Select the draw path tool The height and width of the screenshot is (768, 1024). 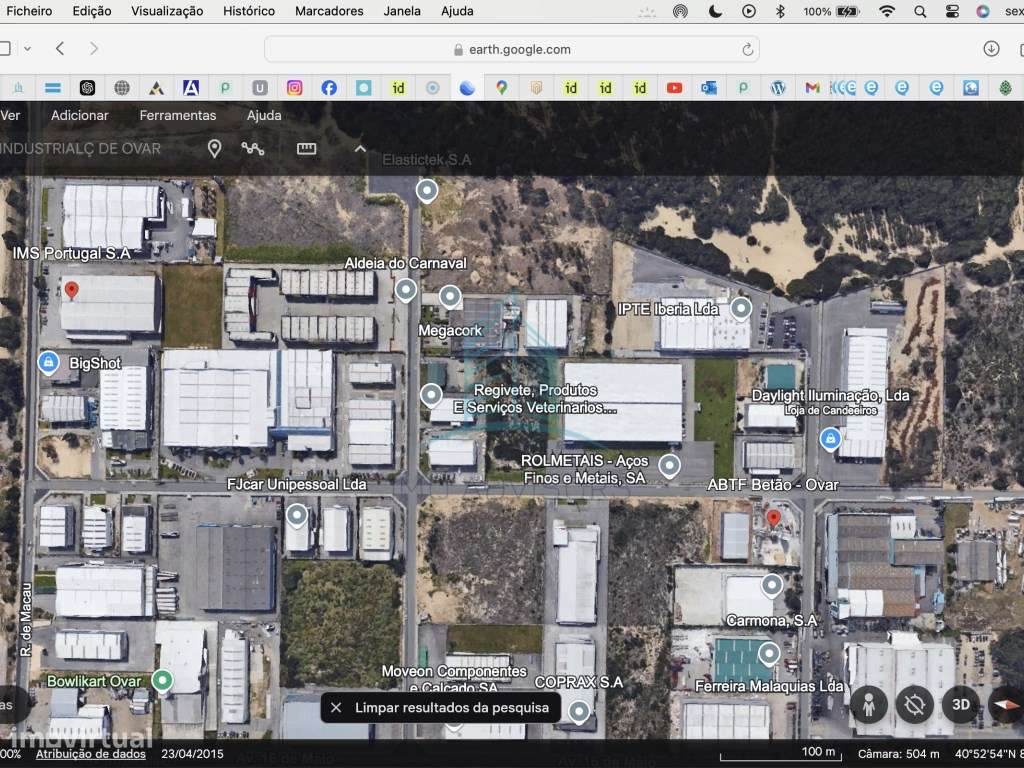pos(253,149)
